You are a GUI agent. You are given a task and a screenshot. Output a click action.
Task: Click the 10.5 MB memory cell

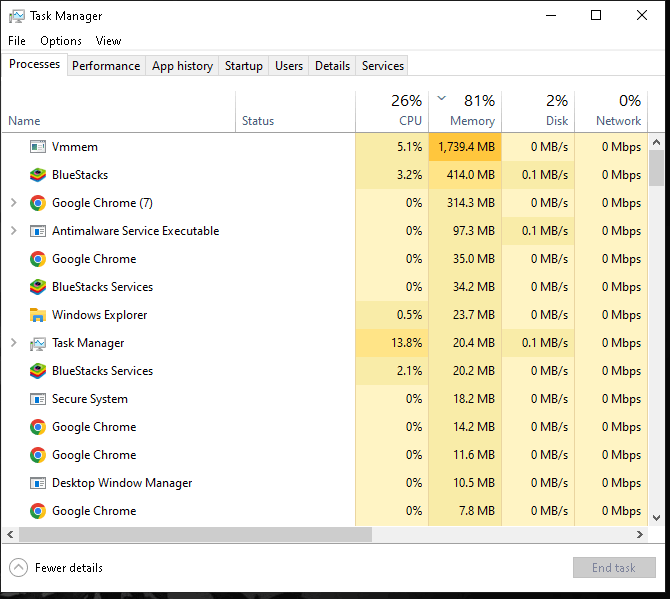click(x=465, y=483)
